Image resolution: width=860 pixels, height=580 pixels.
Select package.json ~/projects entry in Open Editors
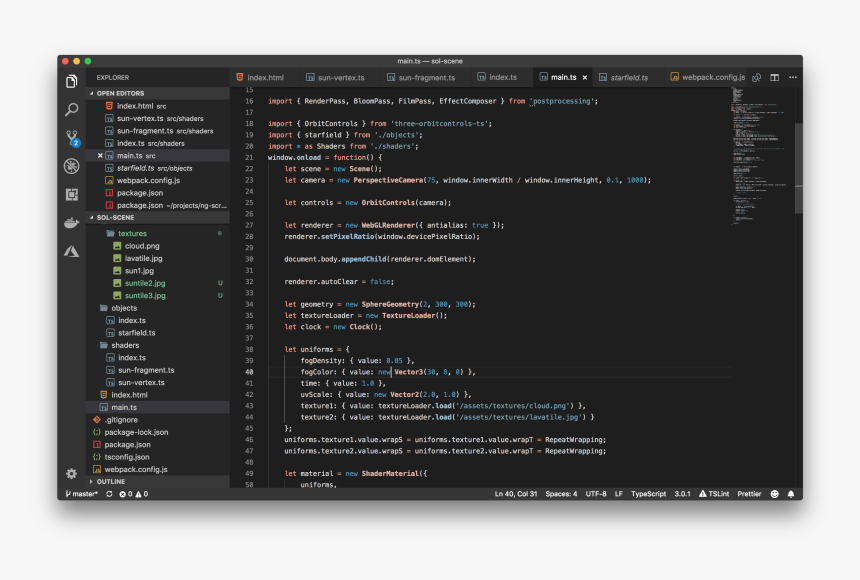pyautogui.click(x=158, y=205)
